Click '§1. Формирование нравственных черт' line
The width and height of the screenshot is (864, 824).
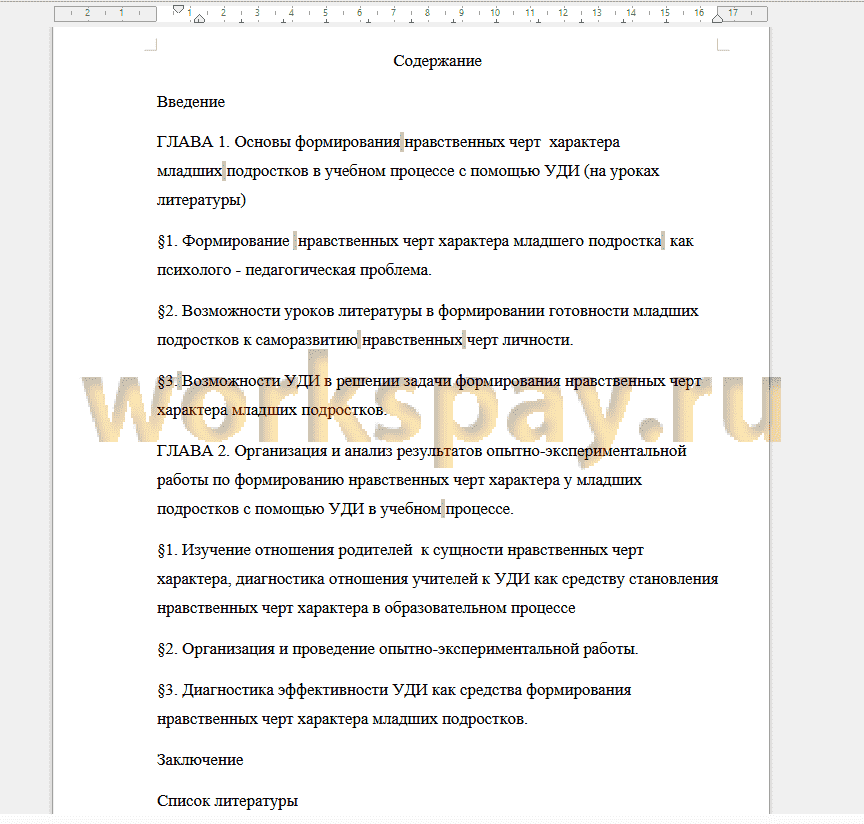click(x=425, y=241)
